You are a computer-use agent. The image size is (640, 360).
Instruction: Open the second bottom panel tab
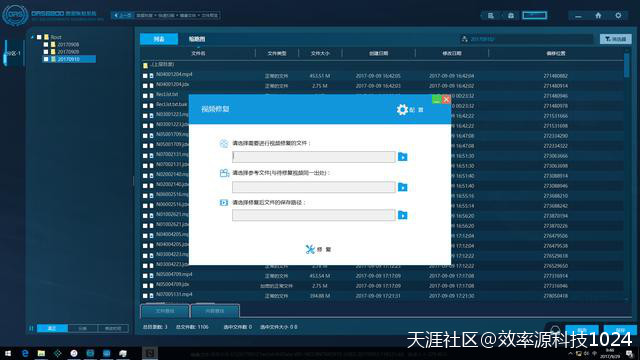coord(215,311)
